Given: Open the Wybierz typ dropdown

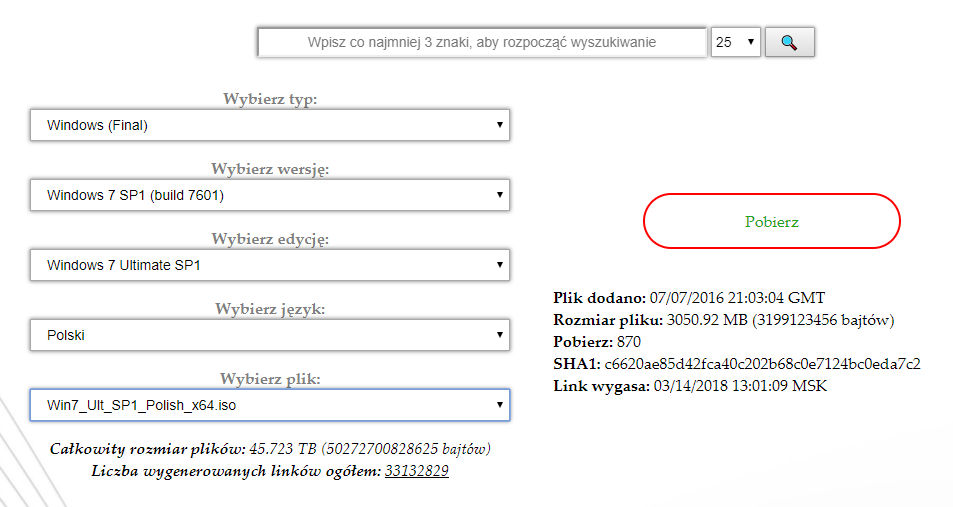Looking at the screenshot, I should pos(270,125).
